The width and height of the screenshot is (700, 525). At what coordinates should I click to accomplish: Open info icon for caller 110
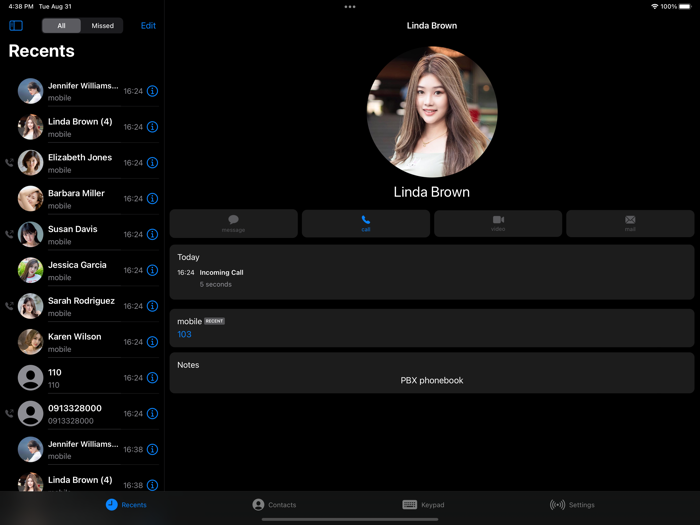click(152, 378)
